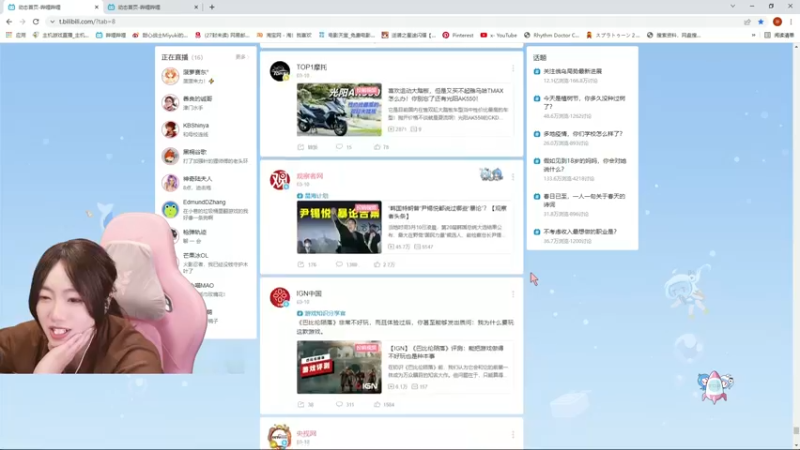Open the YouTube bookmark
Viewport: 800px width, 450px height.
499,35
